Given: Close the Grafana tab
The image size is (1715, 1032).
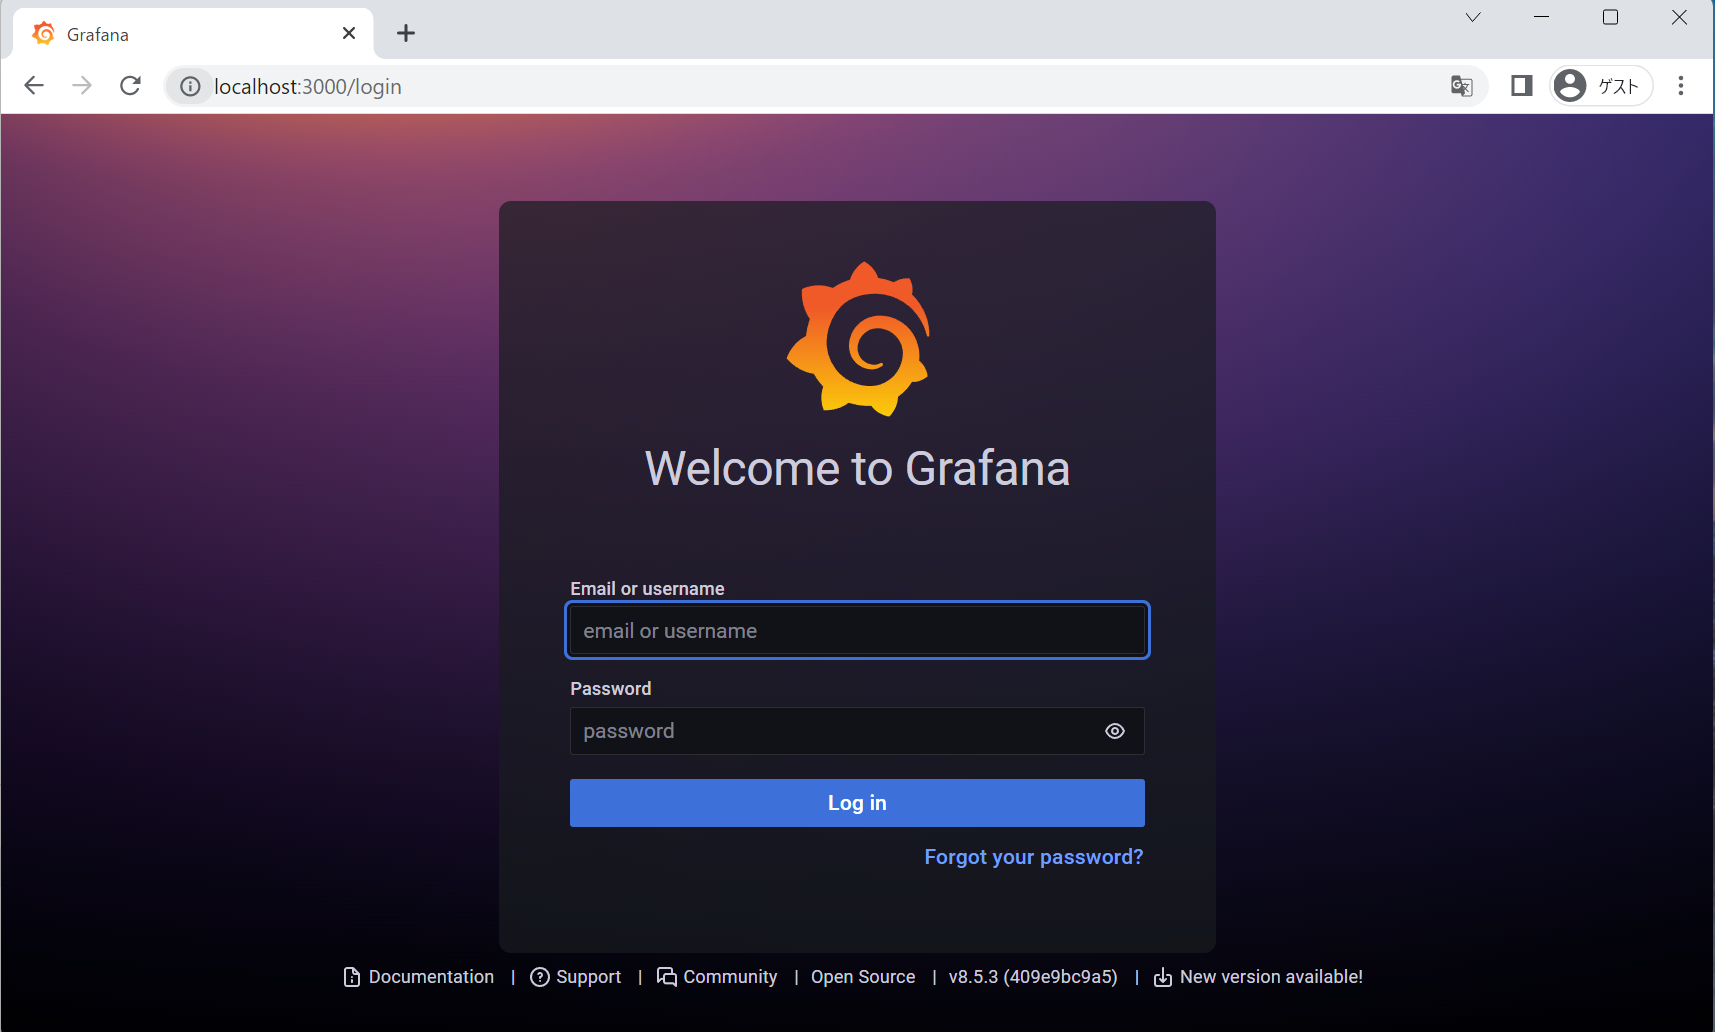Looking at the screenshot, I should click(x=349, y=33).
